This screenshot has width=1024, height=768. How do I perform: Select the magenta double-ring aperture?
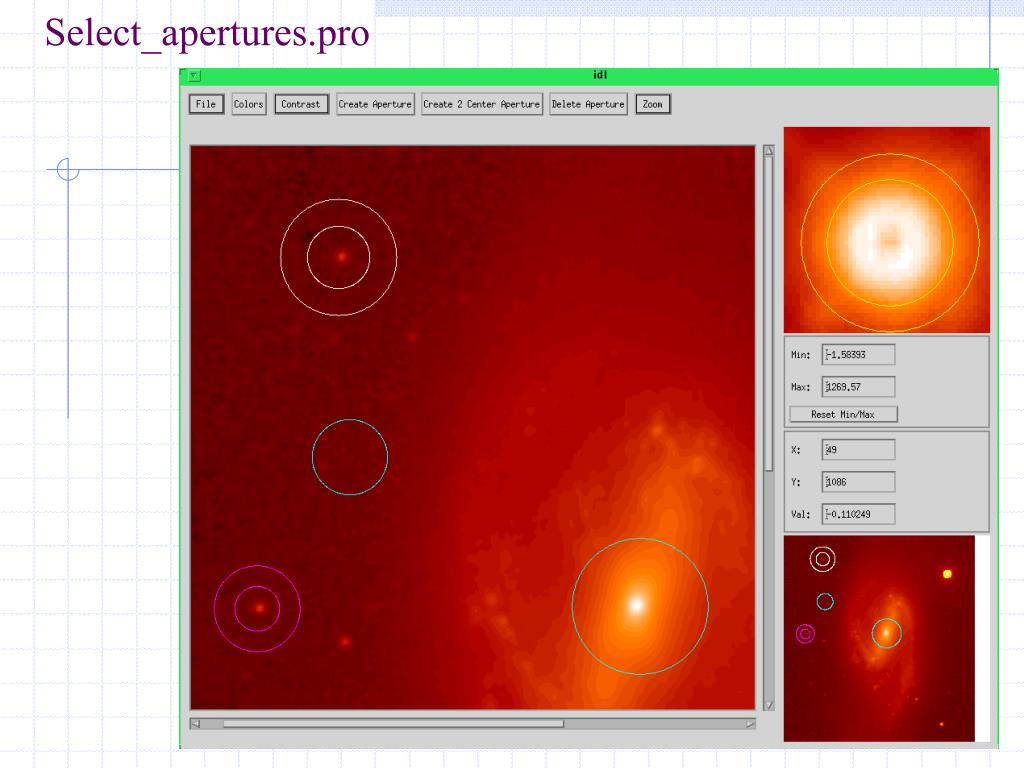[257, 609]
